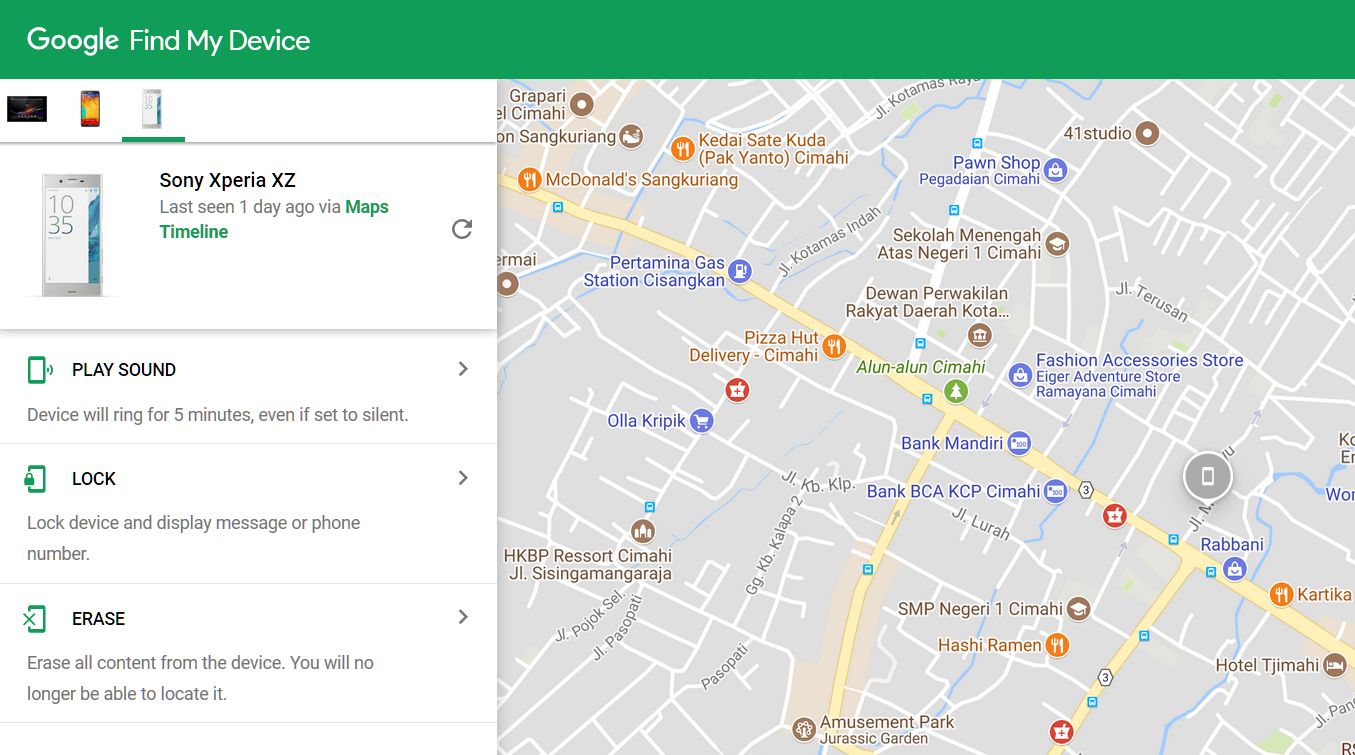Image resolution: width=1355 pixels, height=755 pixels.
Task: Select the first device tab, the black tablet
Action: point(27,109)
